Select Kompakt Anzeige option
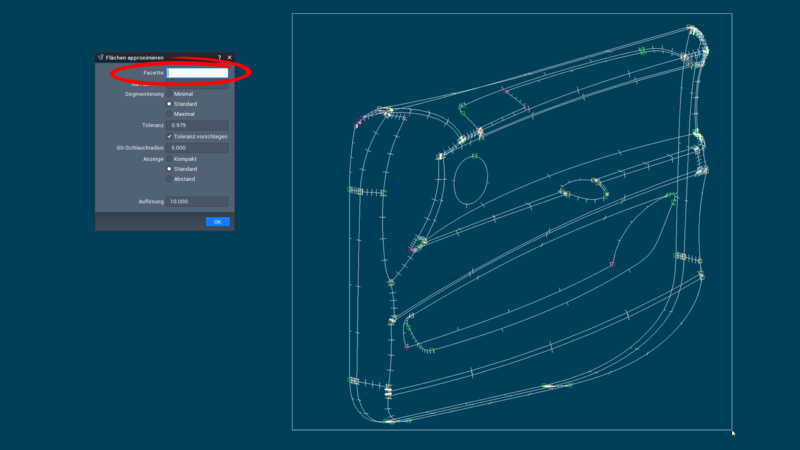Image resolution: width=800 pixels, height=450 pixels. point(169,159)
